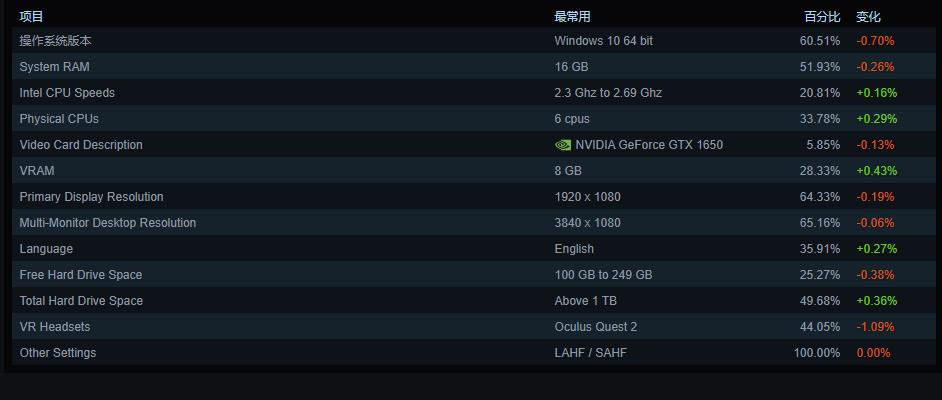Open the Physical CPUs row details
The width and height of the screenshot is (942, 400).
point(59,119)
